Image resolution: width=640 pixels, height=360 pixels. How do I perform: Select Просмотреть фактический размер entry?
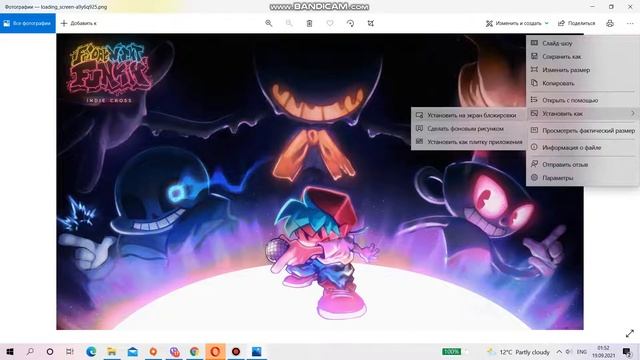[x=582, y=131]
